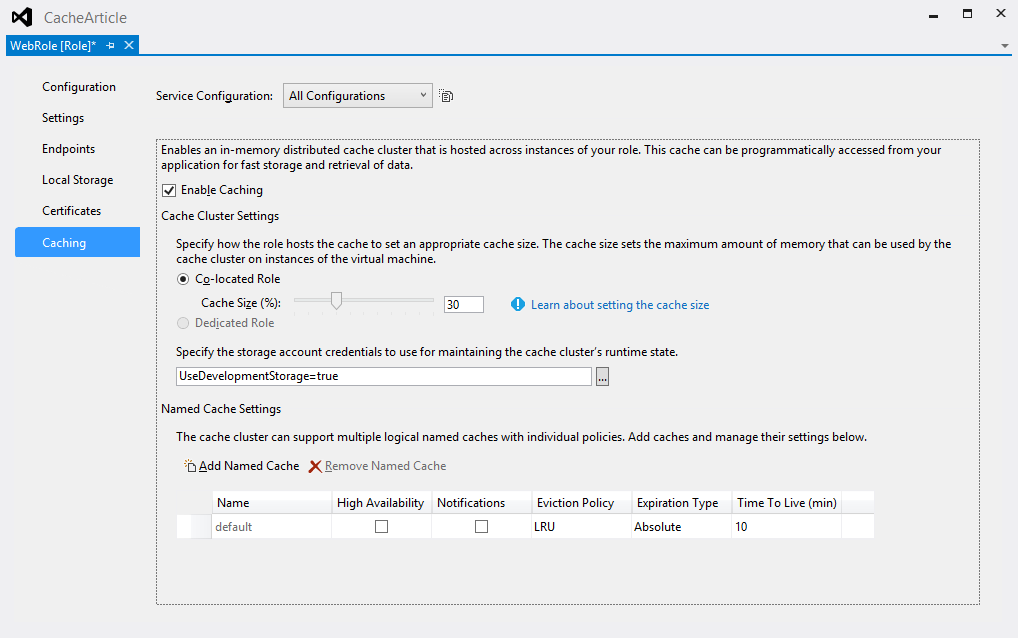Open the Service Configuration dropdown
Screen dimensions: 1018x638
(x=358, y=96)
